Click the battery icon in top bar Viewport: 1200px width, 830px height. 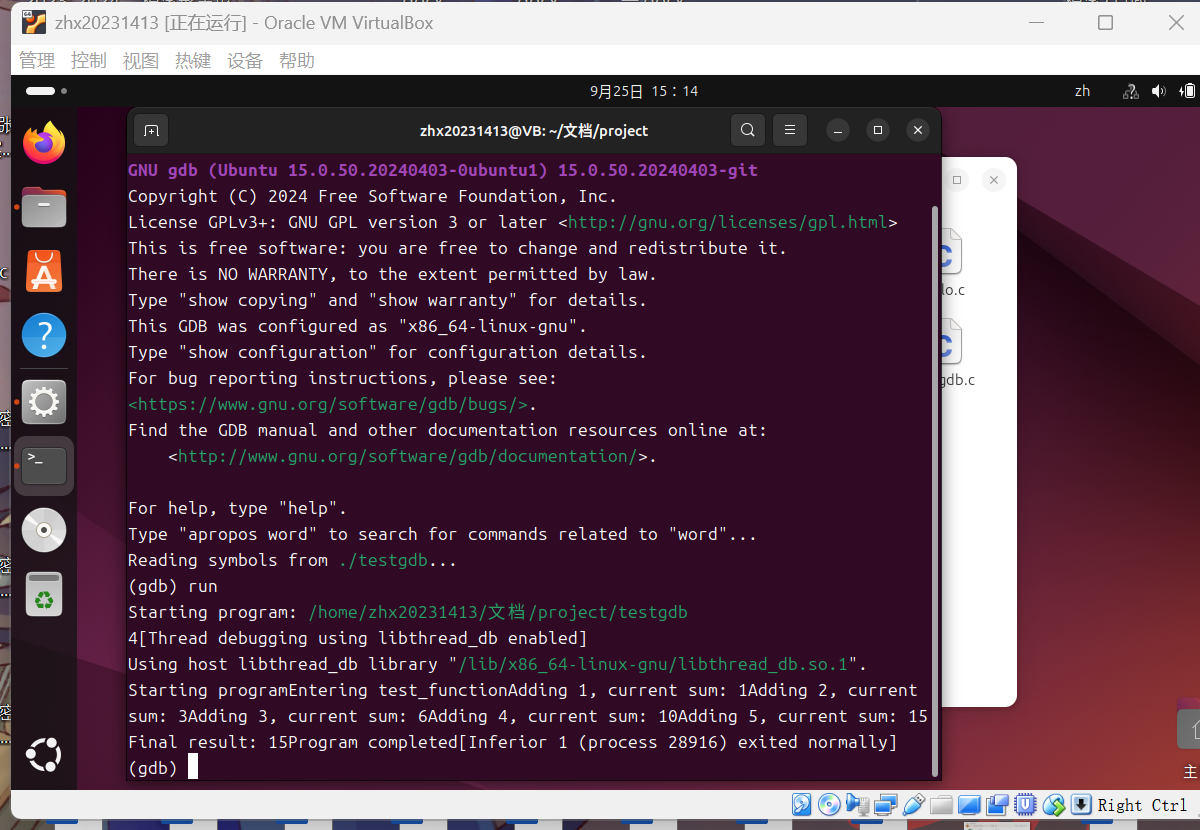(x=1188, y=91)
